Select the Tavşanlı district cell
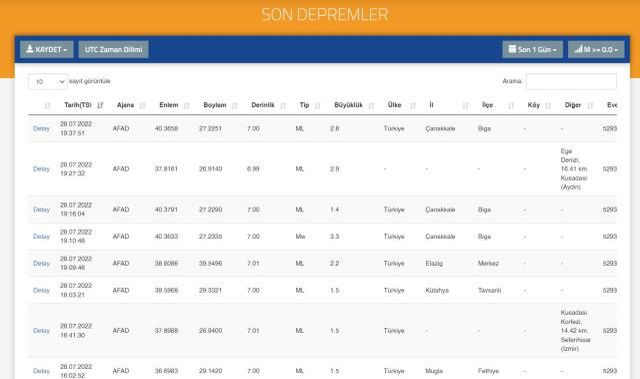This screenshot has width=640, height=379. tap(489, 290)
